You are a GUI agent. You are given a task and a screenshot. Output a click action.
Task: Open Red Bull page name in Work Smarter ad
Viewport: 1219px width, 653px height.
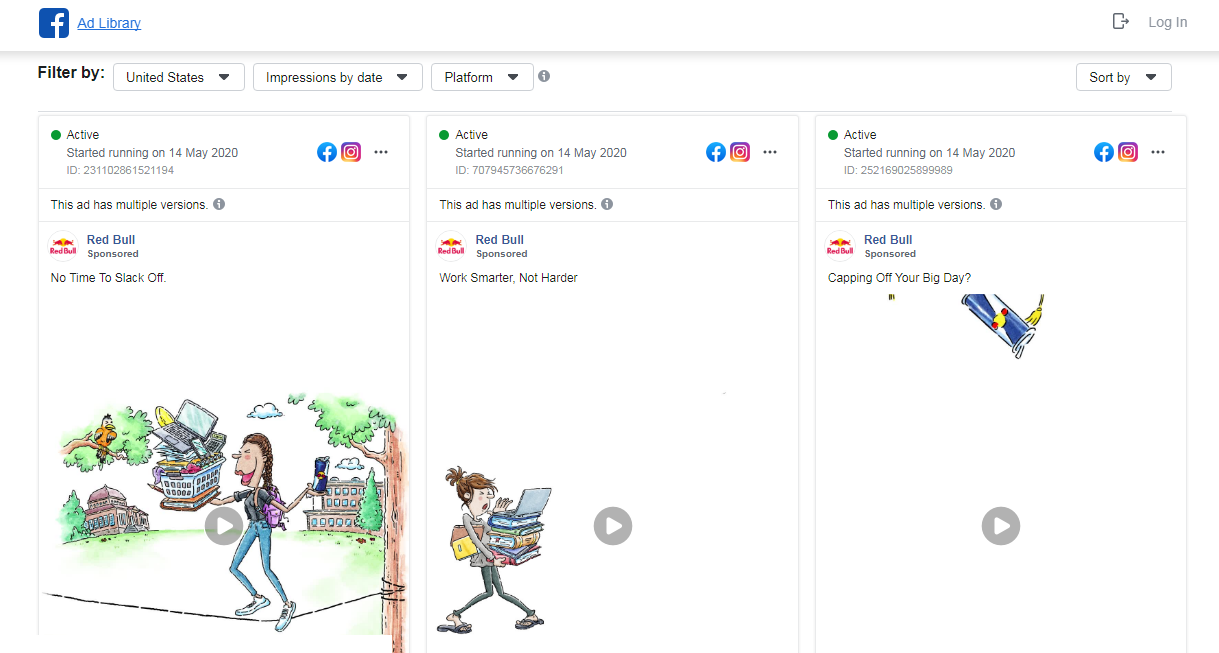click(x=500, y=239)
